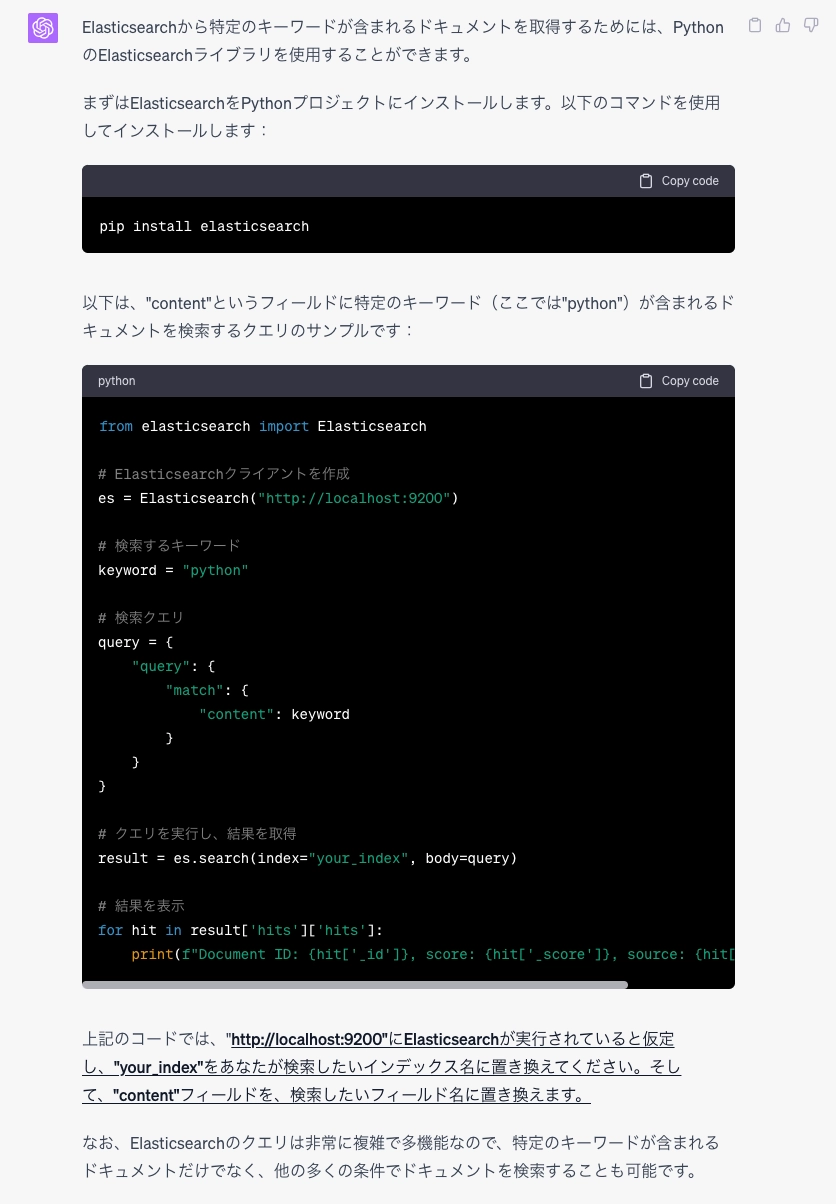Click the bold "your_index" text in the explanation
This screenshot has height=1204, width=836.
158,1067
